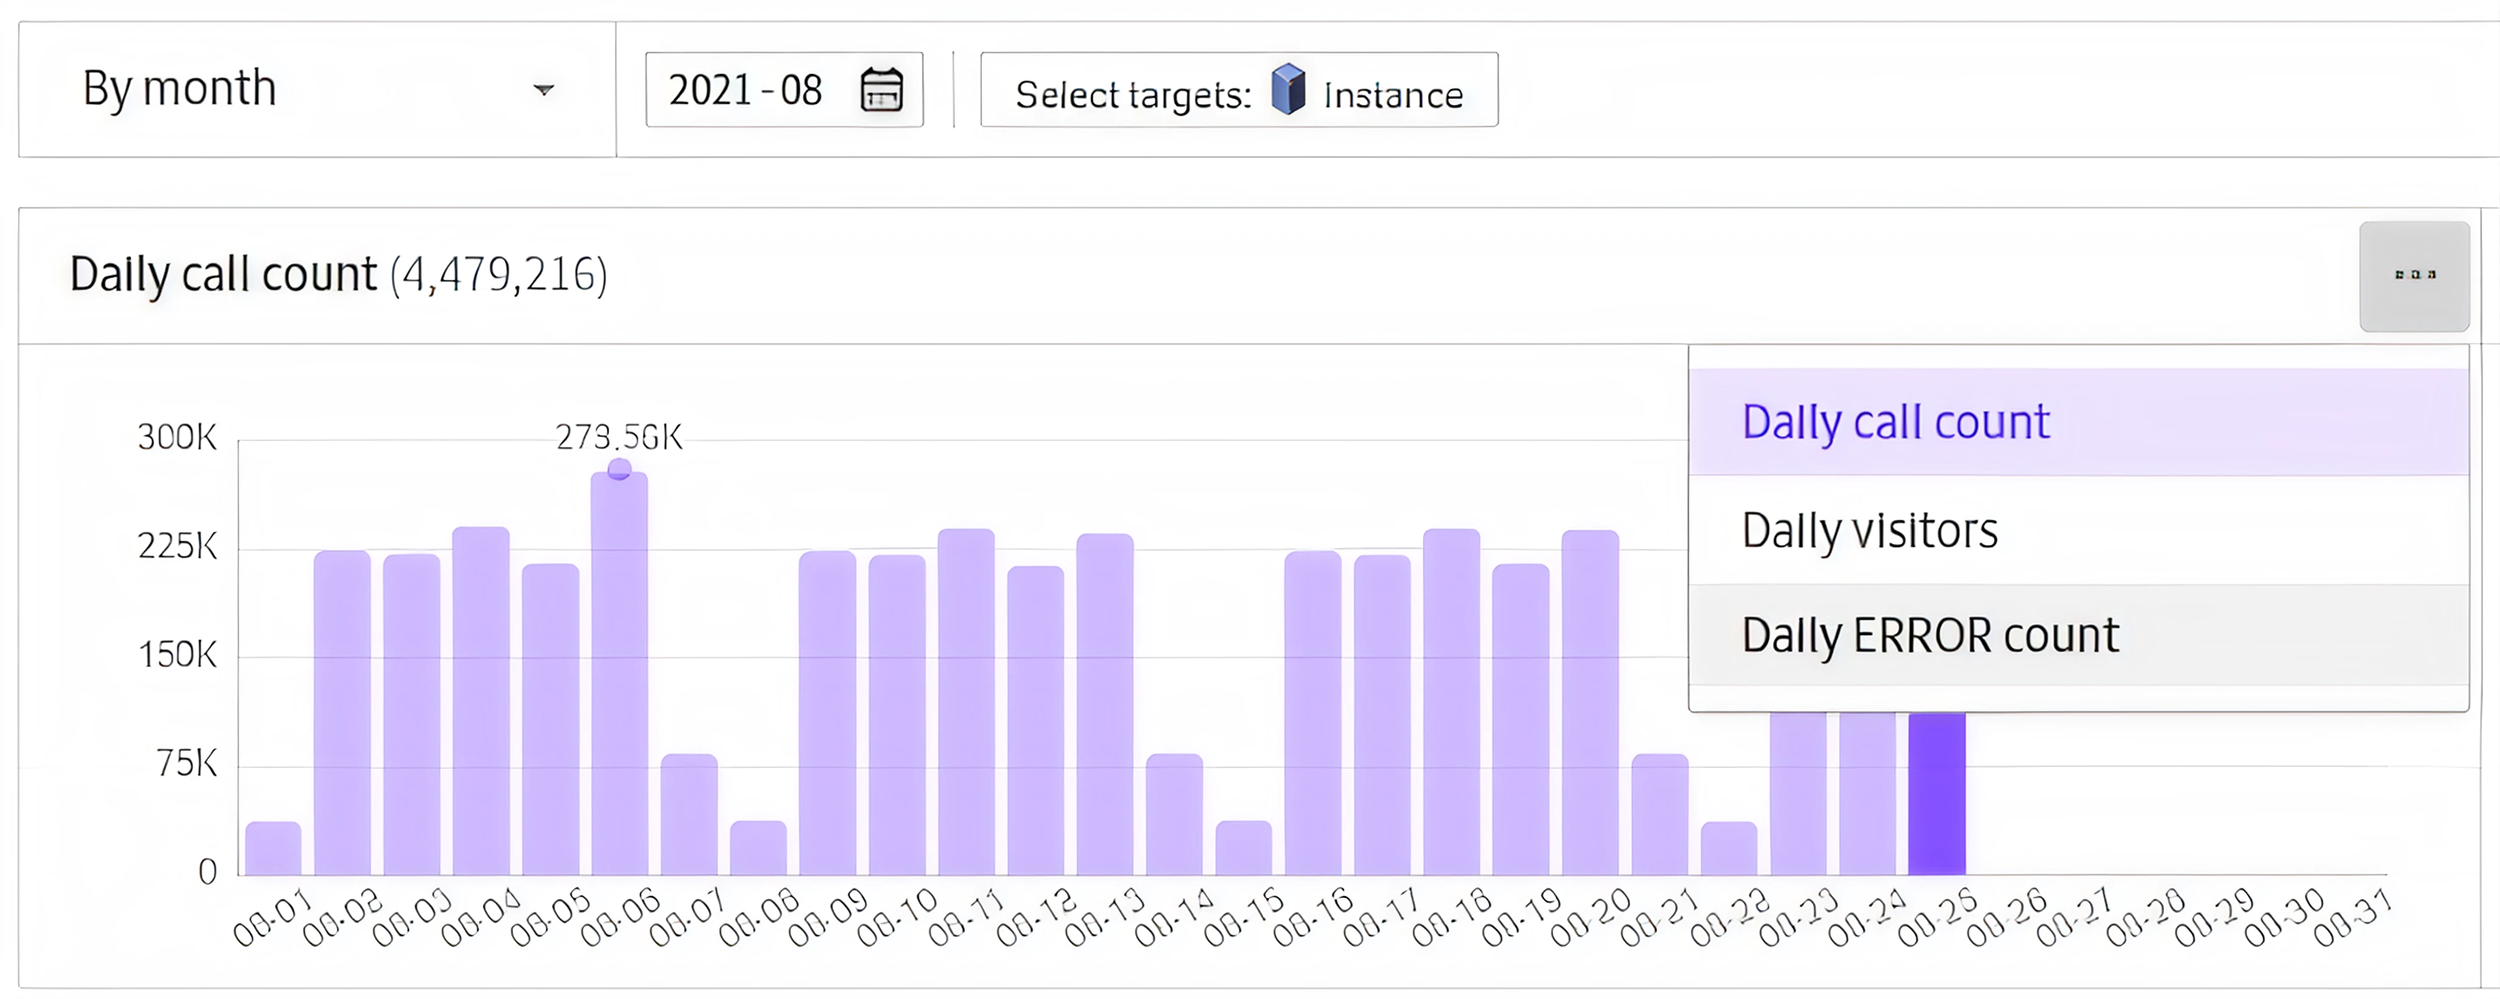Screen dimensions: 2500x999
Task: Select the 08-20 bar in chart
Action: pos(1590,702)
